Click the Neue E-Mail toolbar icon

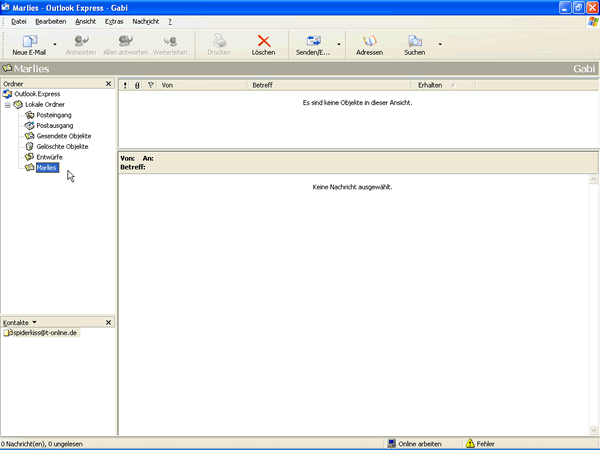click(x=28, y=44)
